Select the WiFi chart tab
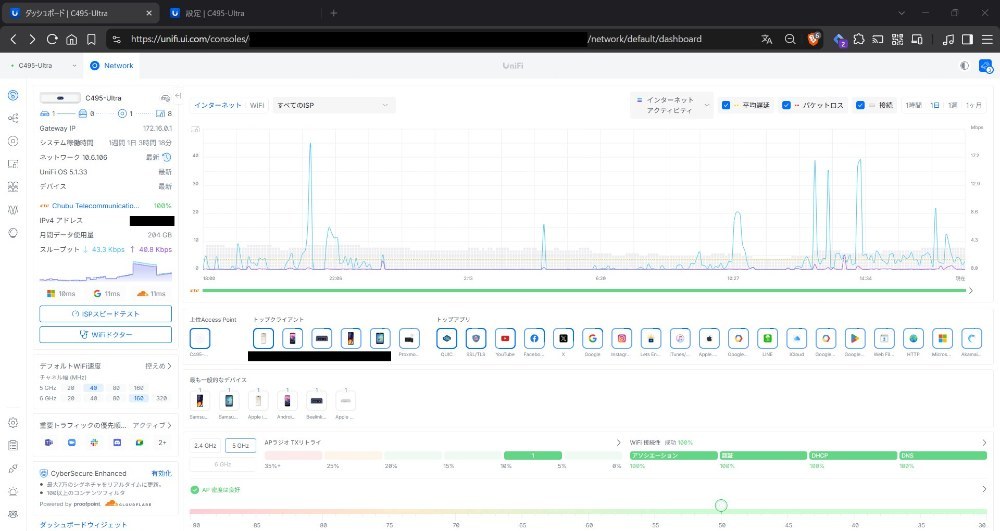 [257, 105]
